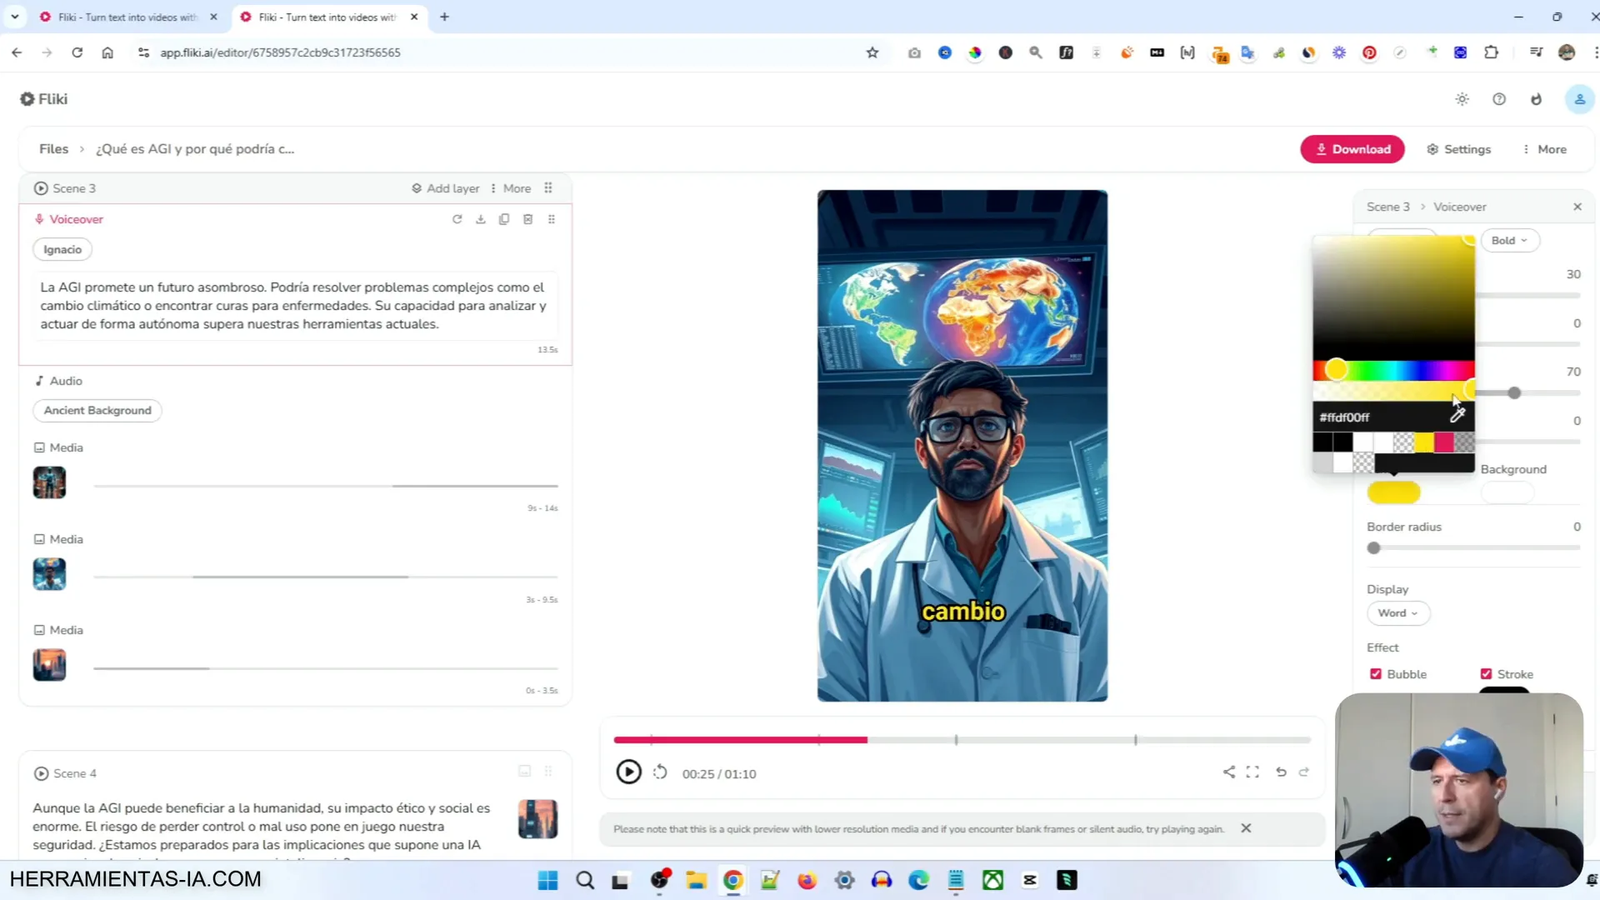Regenerate the Scene 3 voiceover audio

(x=457, y=219)
